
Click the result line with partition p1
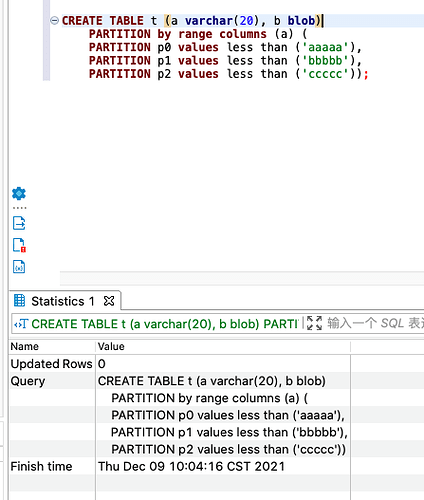click(229, 432)
